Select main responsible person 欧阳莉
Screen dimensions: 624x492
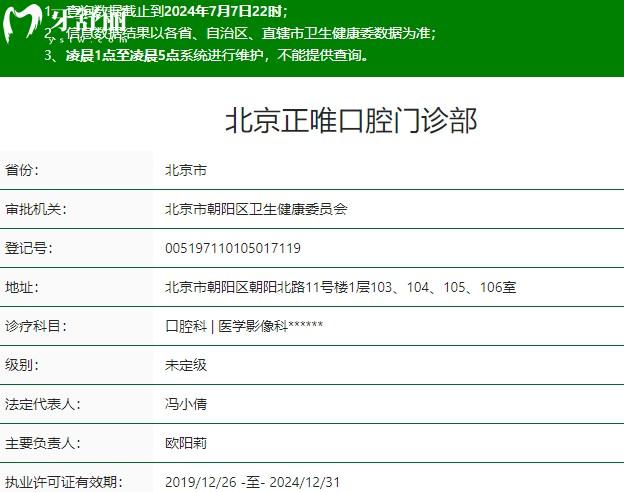click(x=186, y=443)
